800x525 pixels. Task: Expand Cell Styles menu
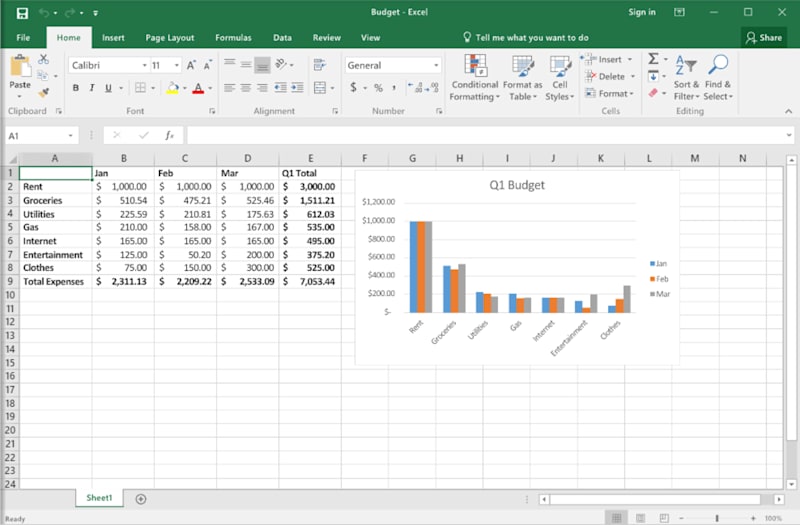560,78
